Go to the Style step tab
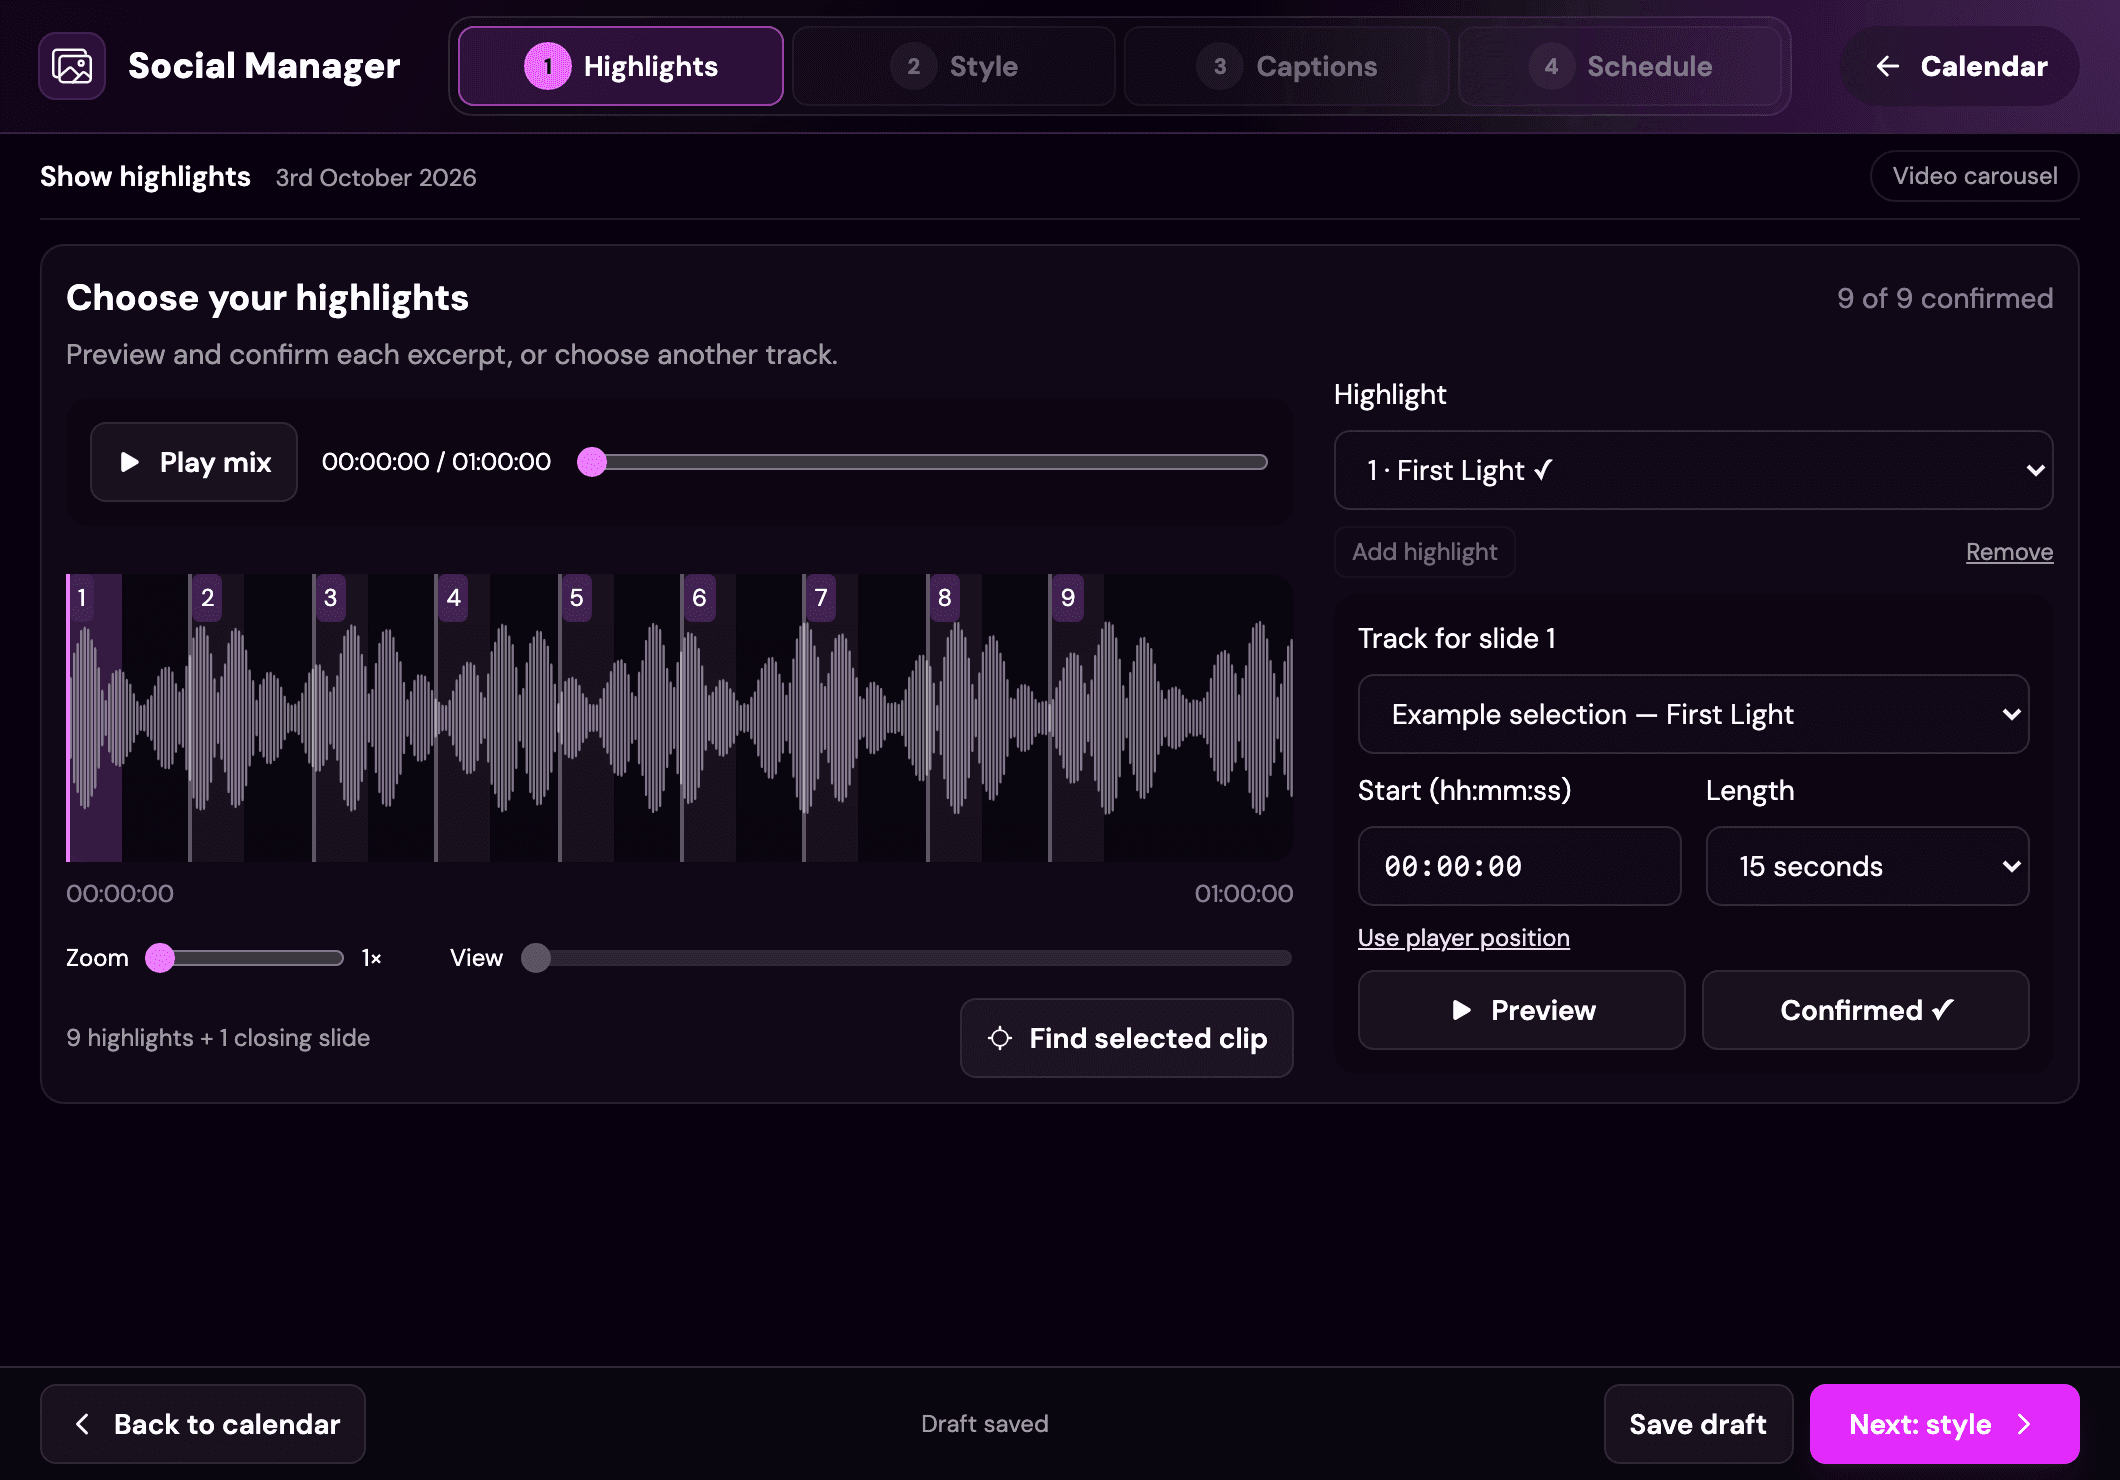 pos(954,66)
